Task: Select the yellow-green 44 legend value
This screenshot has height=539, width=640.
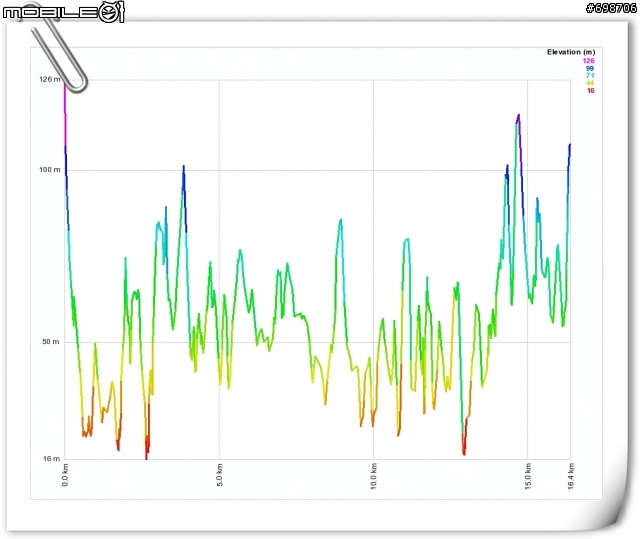Action: point(590,83)
